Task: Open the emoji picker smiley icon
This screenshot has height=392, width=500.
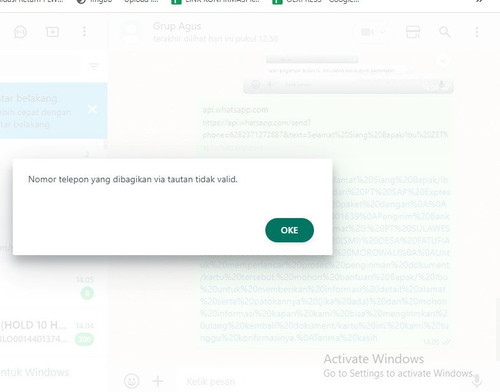Action: (131, 381)
